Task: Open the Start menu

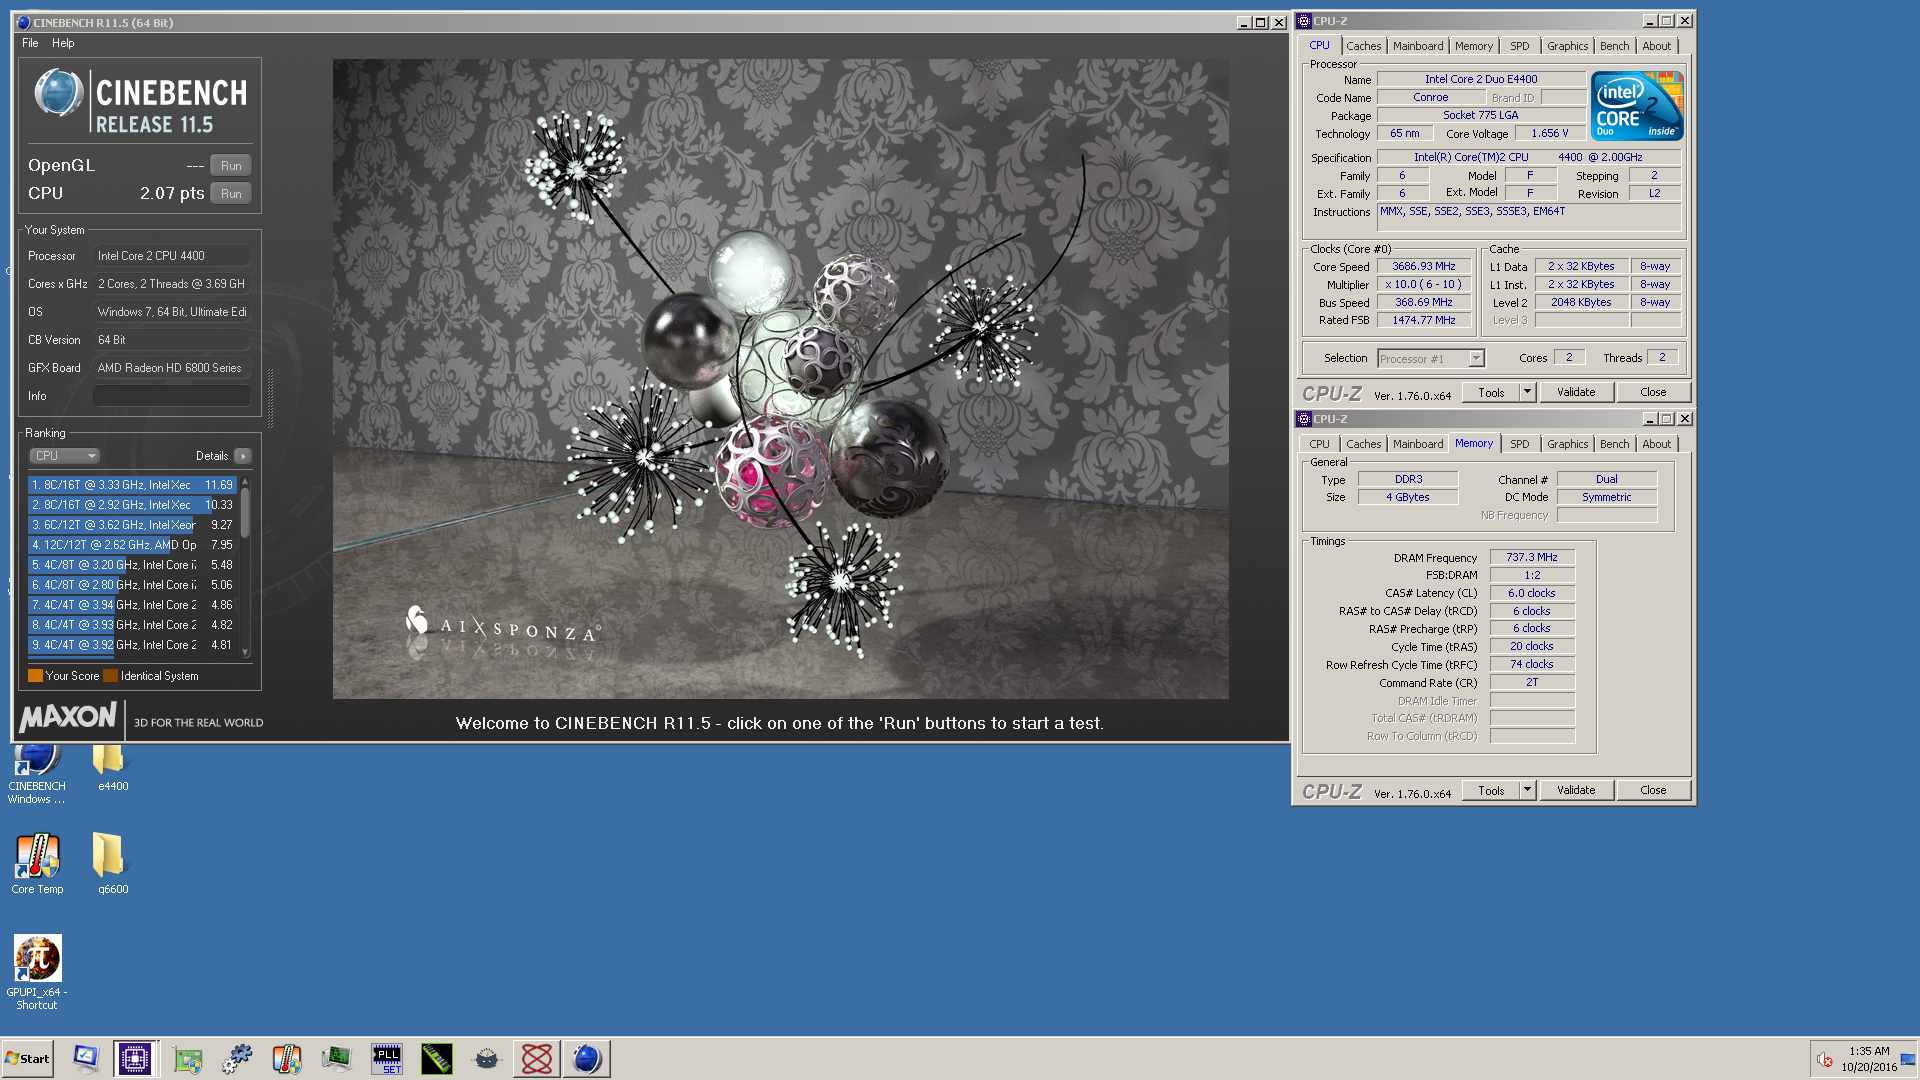Action: 28,1059
